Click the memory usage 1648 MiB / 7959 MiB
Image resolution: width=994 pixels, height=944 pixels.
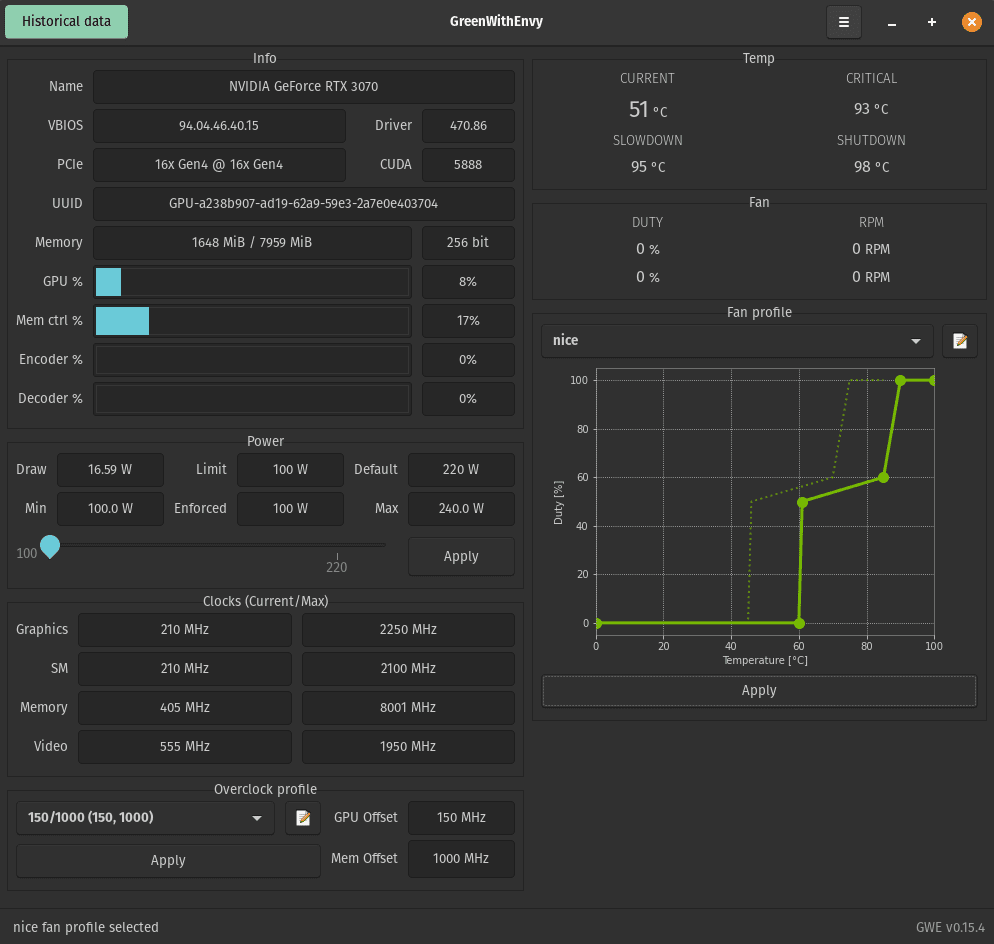pyautogui.click(x=252, y=243)
